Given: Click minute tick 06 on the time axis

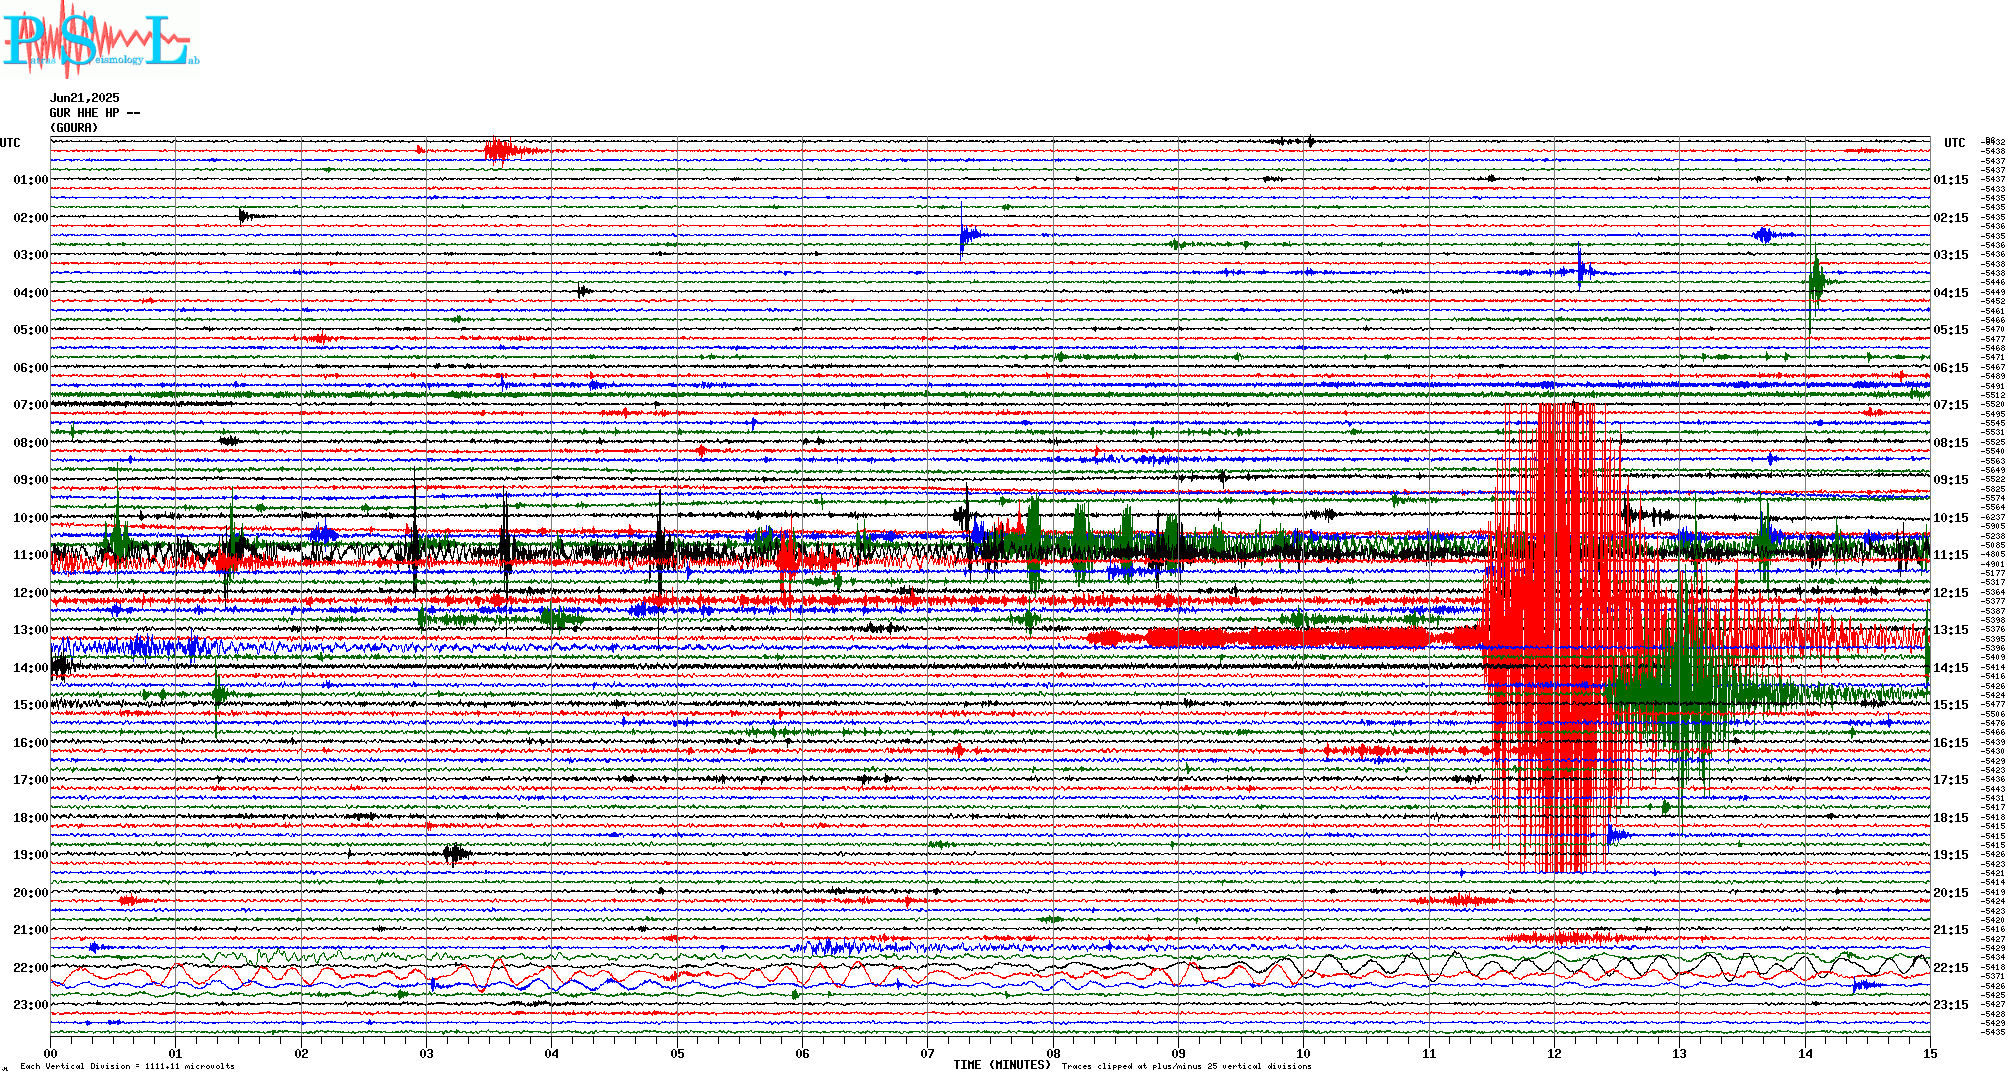Looking at the screenshot, I should click(x=802, y=1053).
